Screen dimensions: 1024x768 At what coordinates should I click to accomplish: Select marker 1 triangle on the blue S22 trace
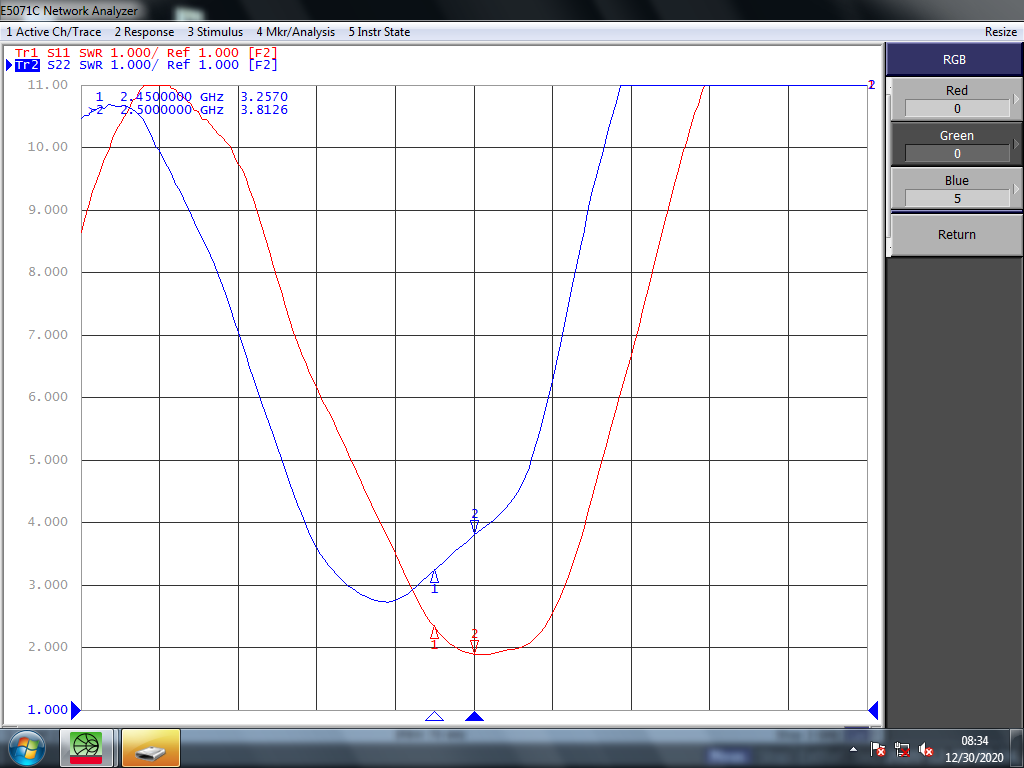tap(434, 576)
